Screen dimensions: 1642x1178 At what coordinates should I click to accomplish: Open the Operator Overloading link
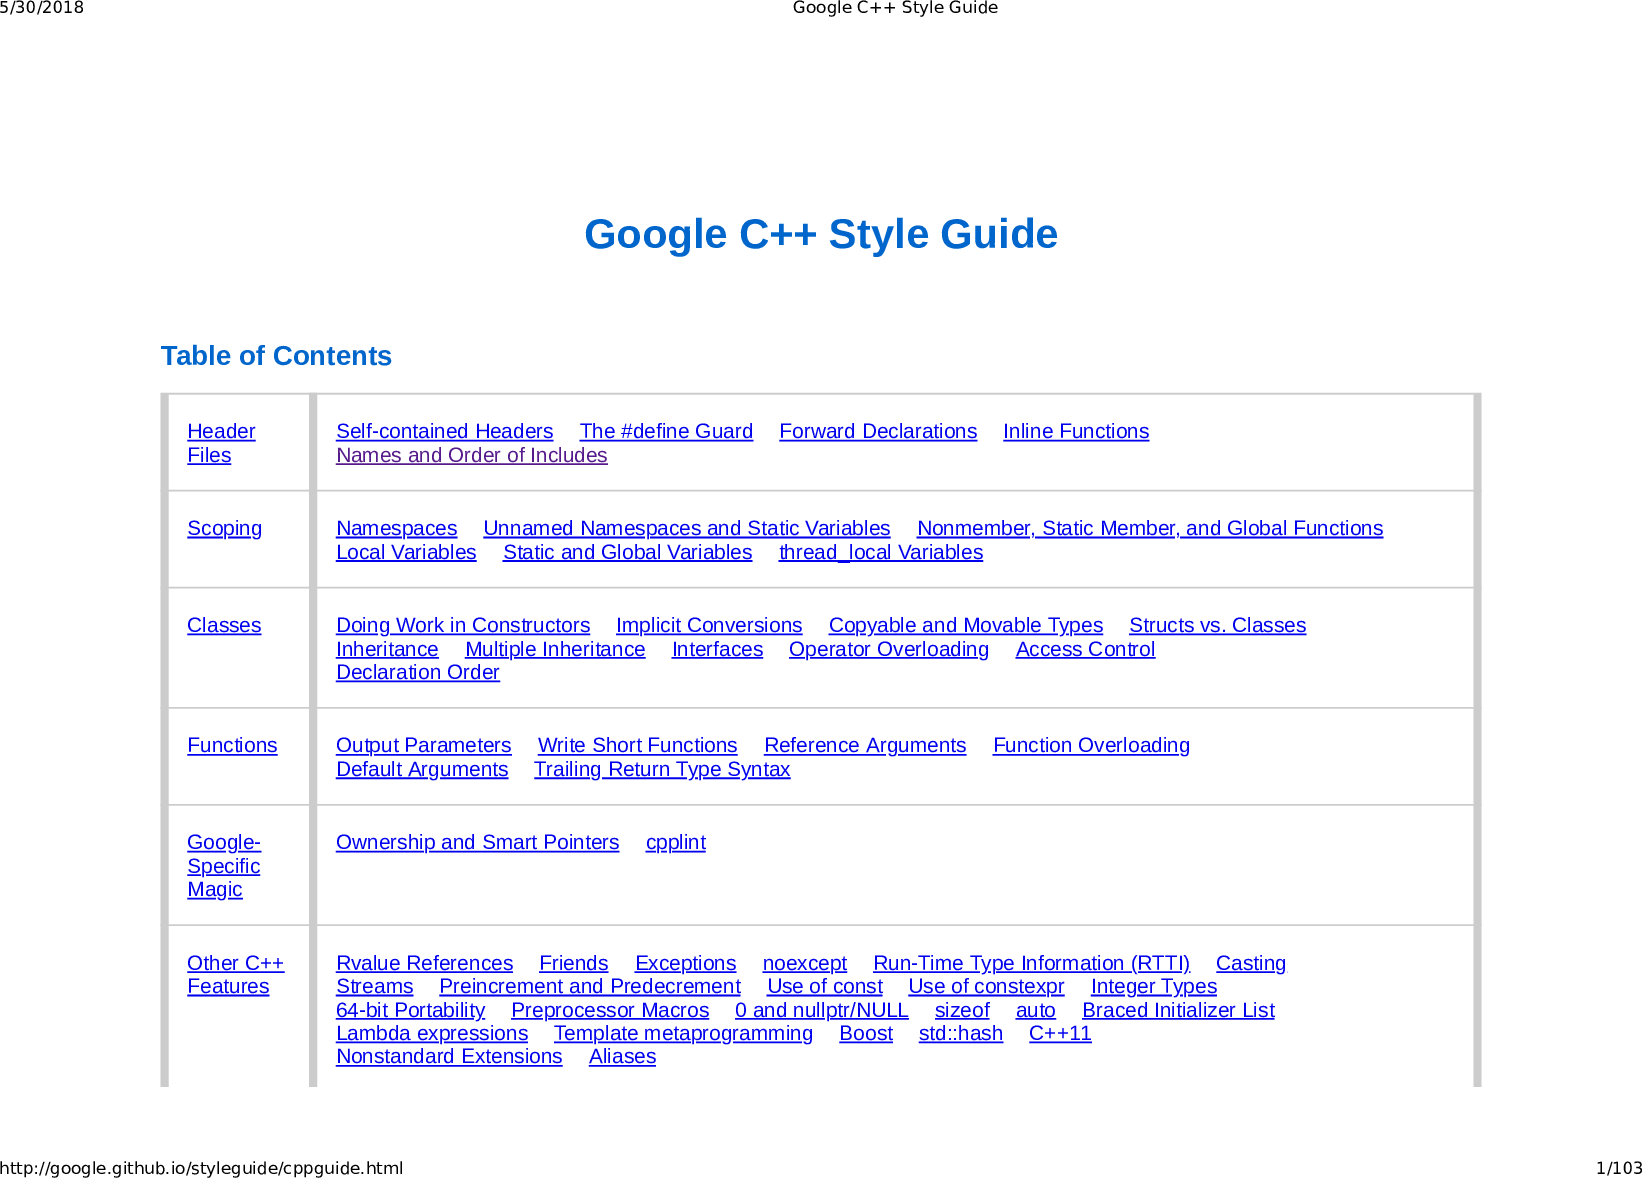(888, 649)
